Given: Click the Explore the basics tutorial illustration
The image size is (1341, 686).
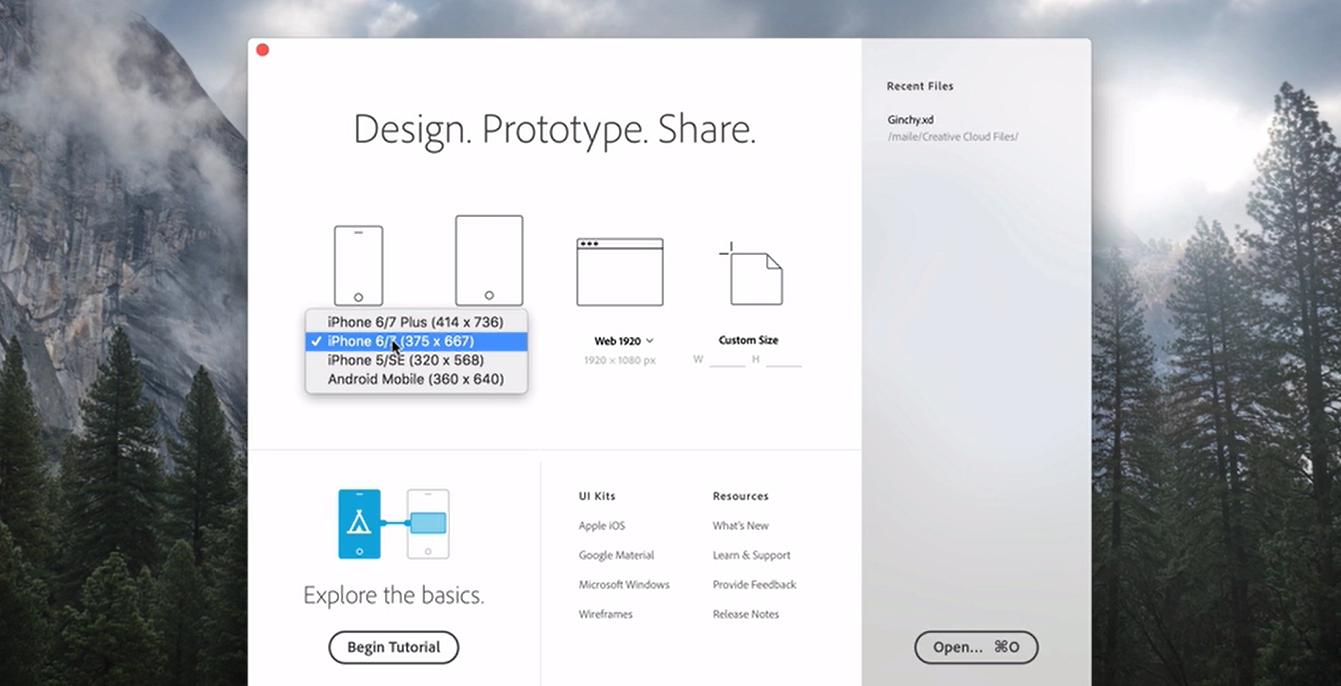Looking at the screenshot, I should 394,524.
